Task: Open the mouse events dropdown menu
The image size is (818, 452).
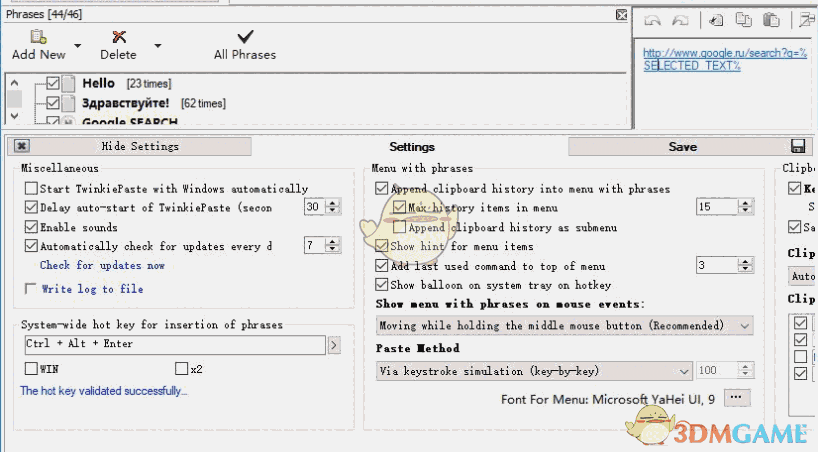Action: click(565, 325)
